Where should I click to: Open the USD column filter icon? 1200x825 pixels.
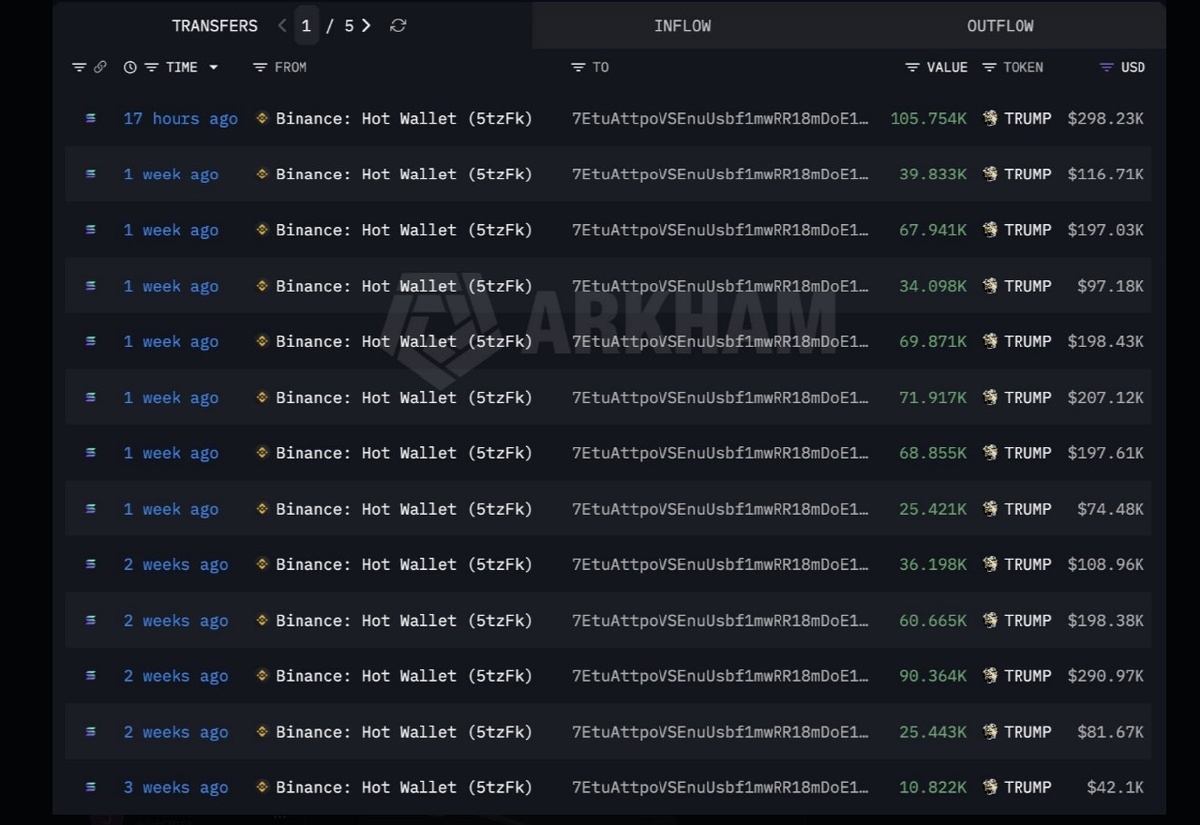tap(1106, 67)
